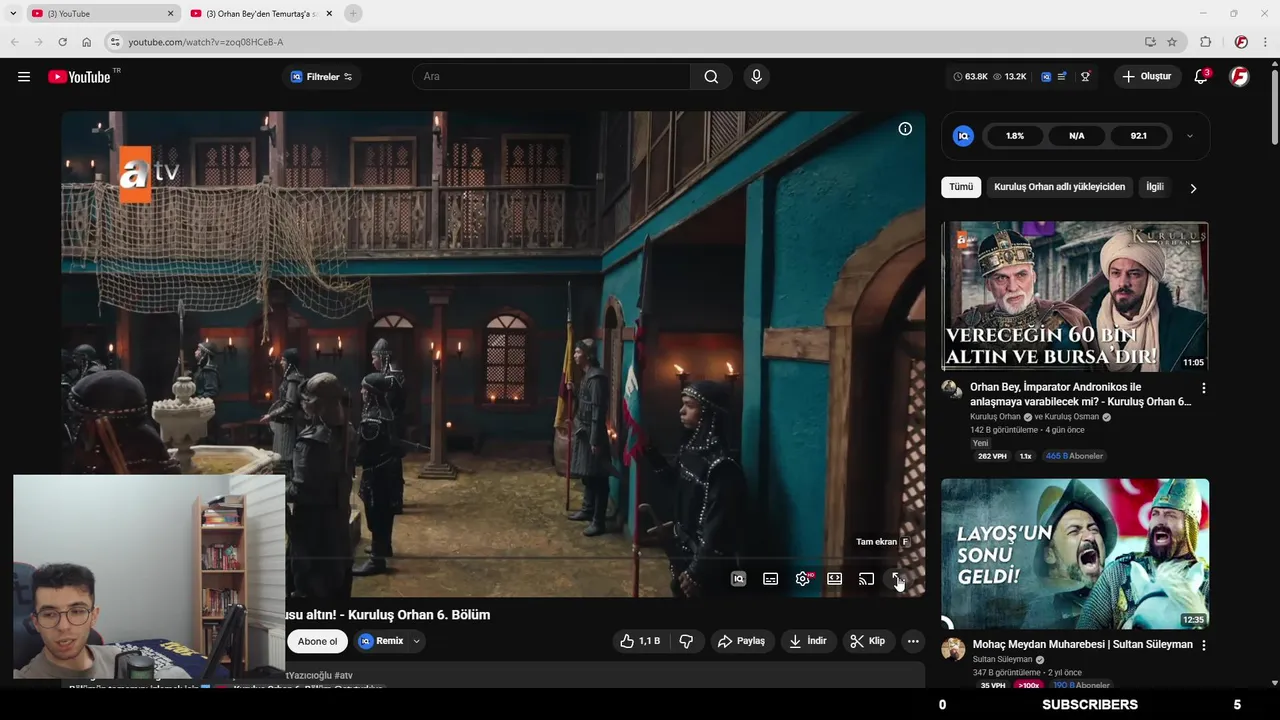Dislike the video thumbs-down icon
Viewport: 1280px width, 720px height.
tap(686, 641)
